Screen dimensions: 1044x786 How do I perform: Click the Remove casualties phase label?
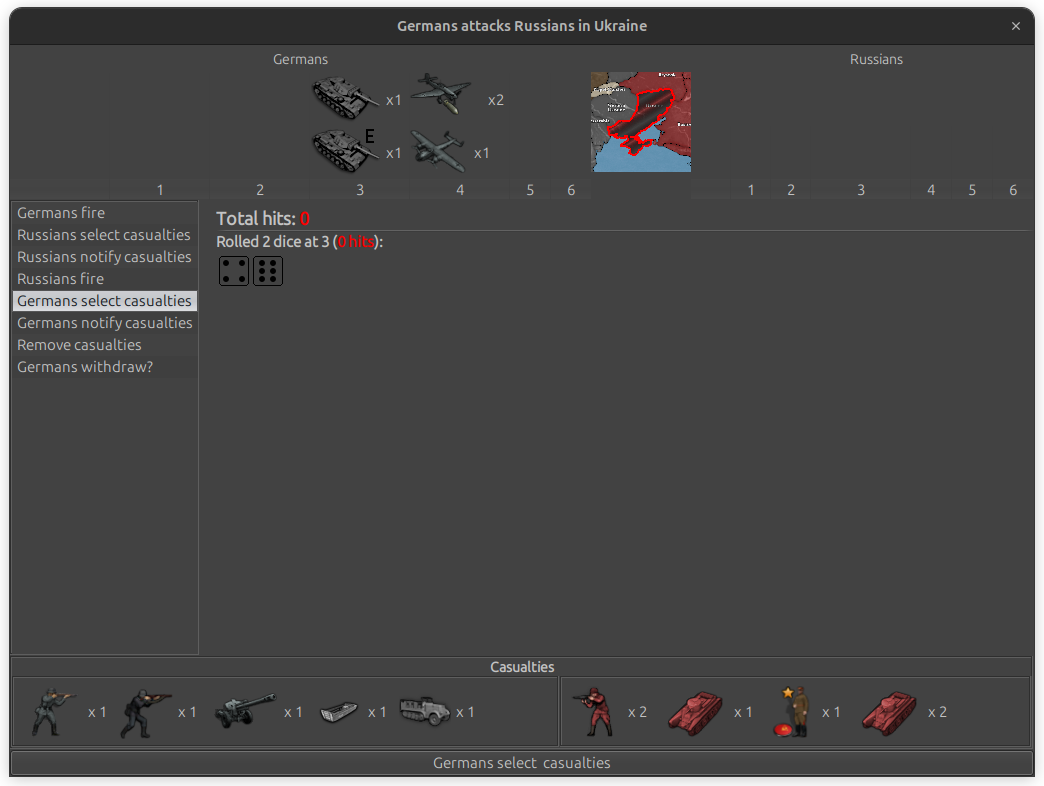tap(79, 344)
